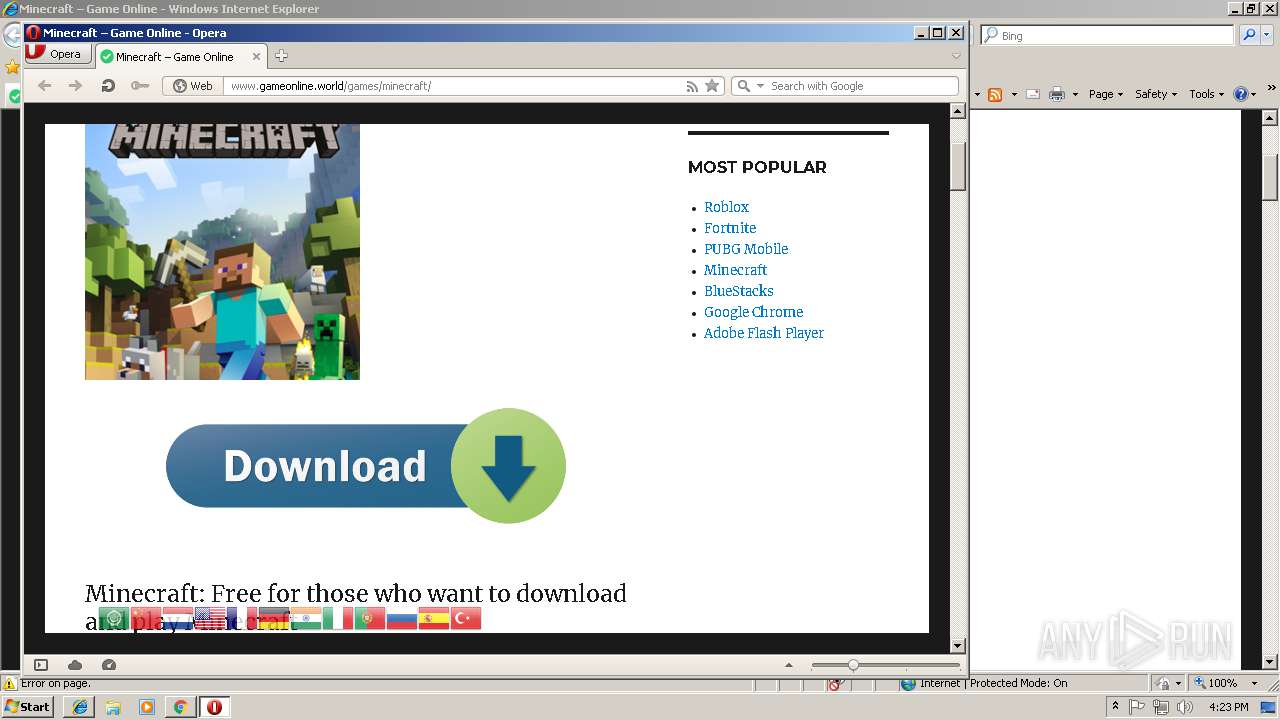Select Dutch language flag
The height and width of the screenshot is (720, 1280).
tap(178, 619)
